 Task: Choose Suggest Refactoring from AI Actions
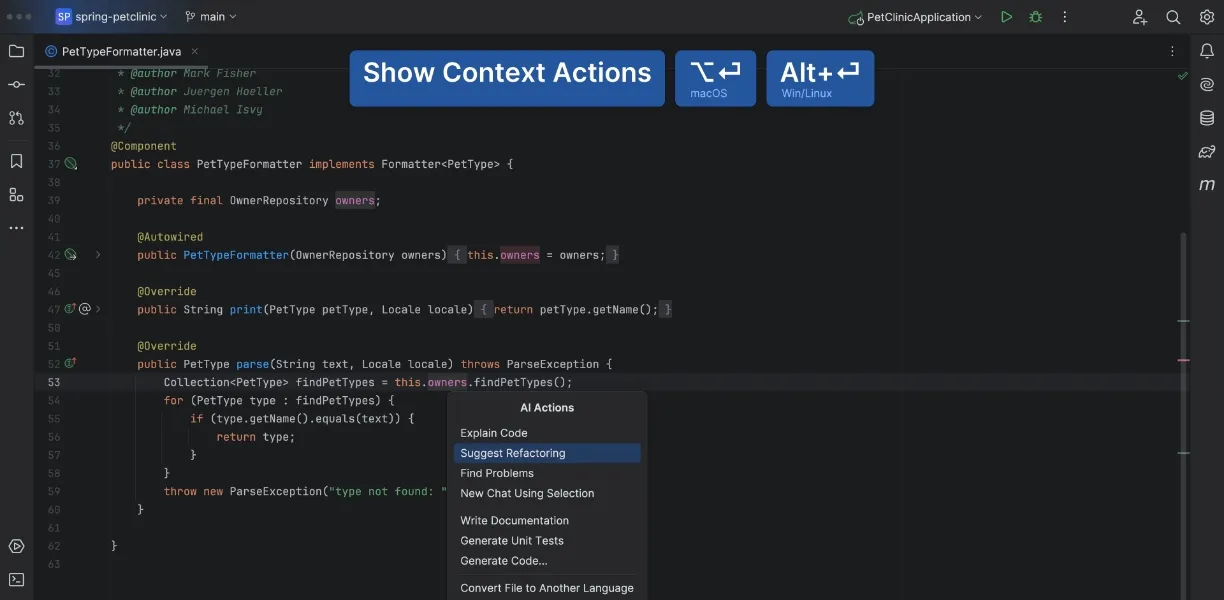point(547,453)
